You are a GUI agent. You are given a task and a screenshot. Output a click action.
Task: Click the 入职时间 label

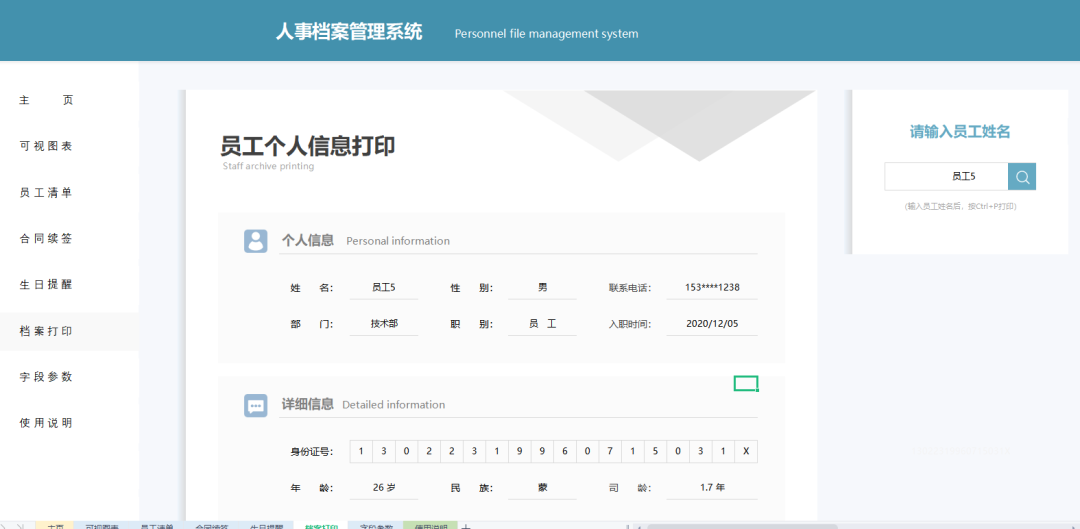point(630,324)
